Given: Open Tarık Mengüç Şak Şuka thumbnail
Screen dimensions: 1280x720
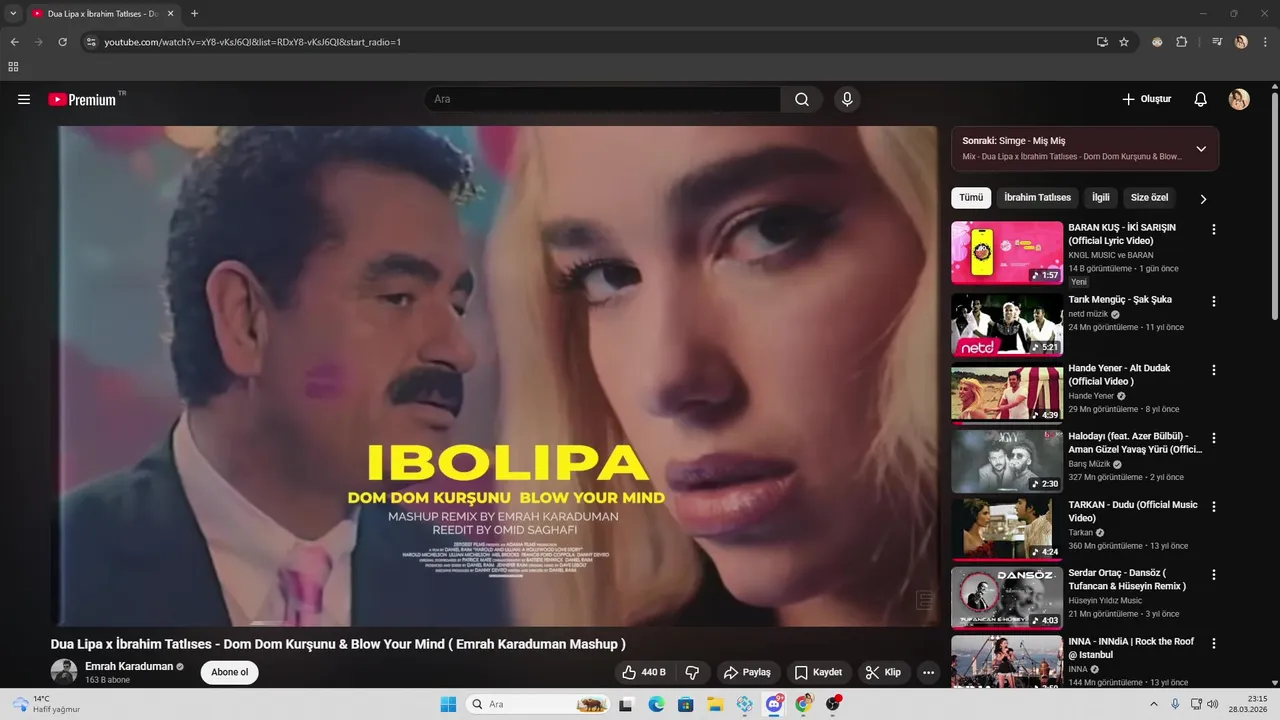Looking at the screenshot, I should tap(1007, 325).
